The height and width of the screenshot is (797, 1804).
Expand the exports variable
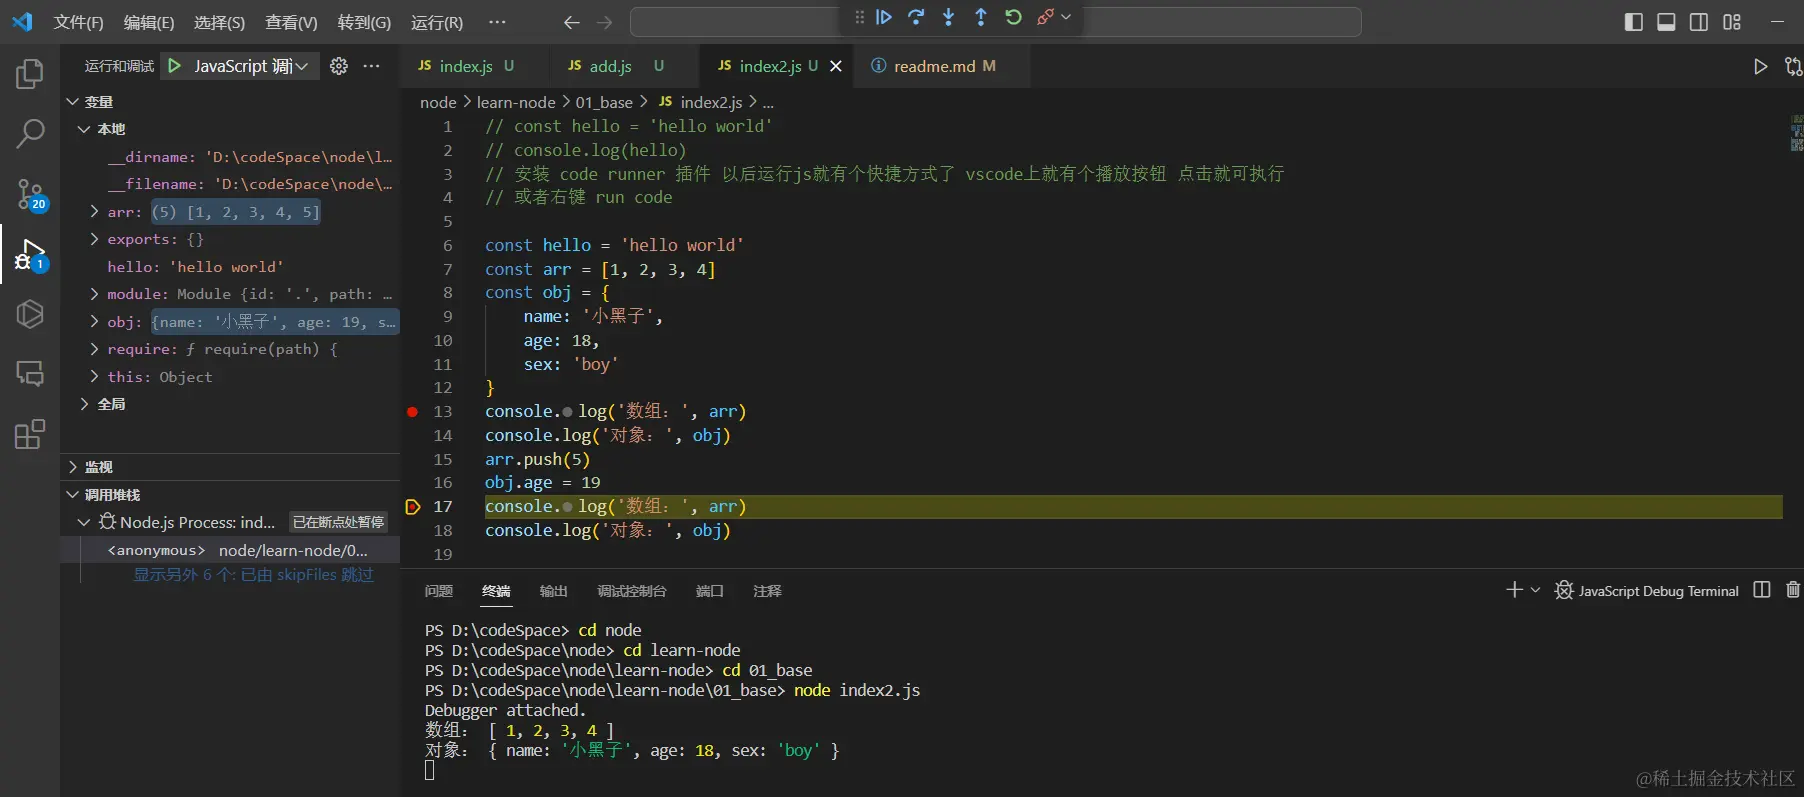94,239
